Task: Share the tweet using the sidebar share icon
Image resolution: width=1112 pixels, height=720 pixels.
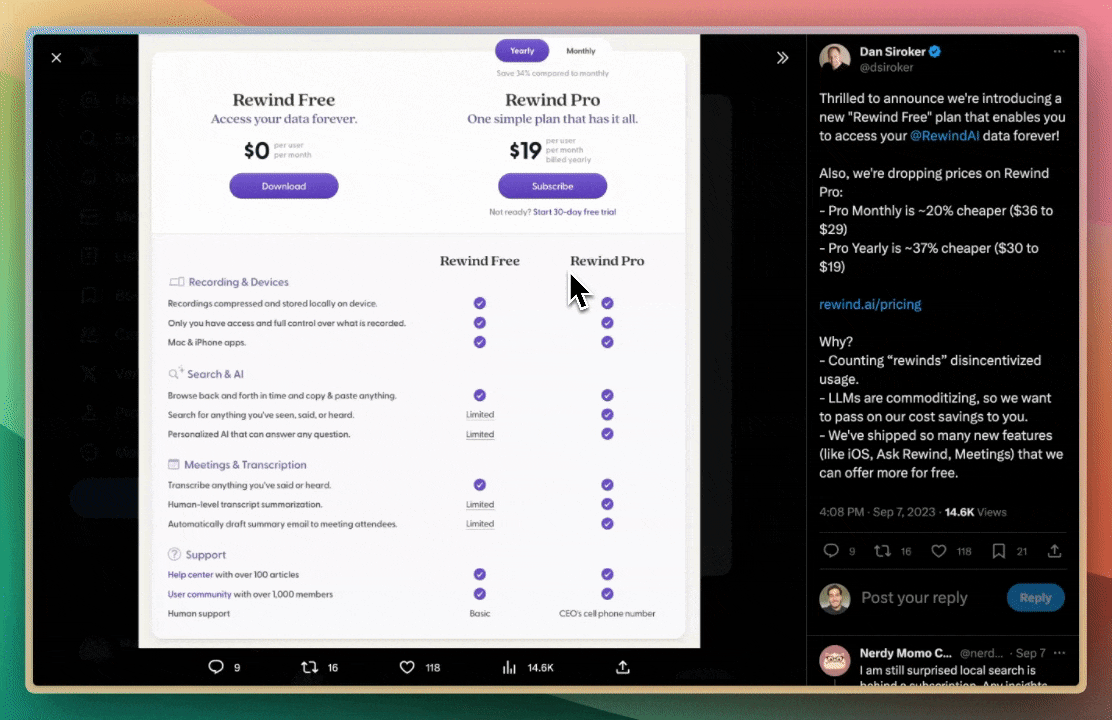Action: [x=1055, y=551]
